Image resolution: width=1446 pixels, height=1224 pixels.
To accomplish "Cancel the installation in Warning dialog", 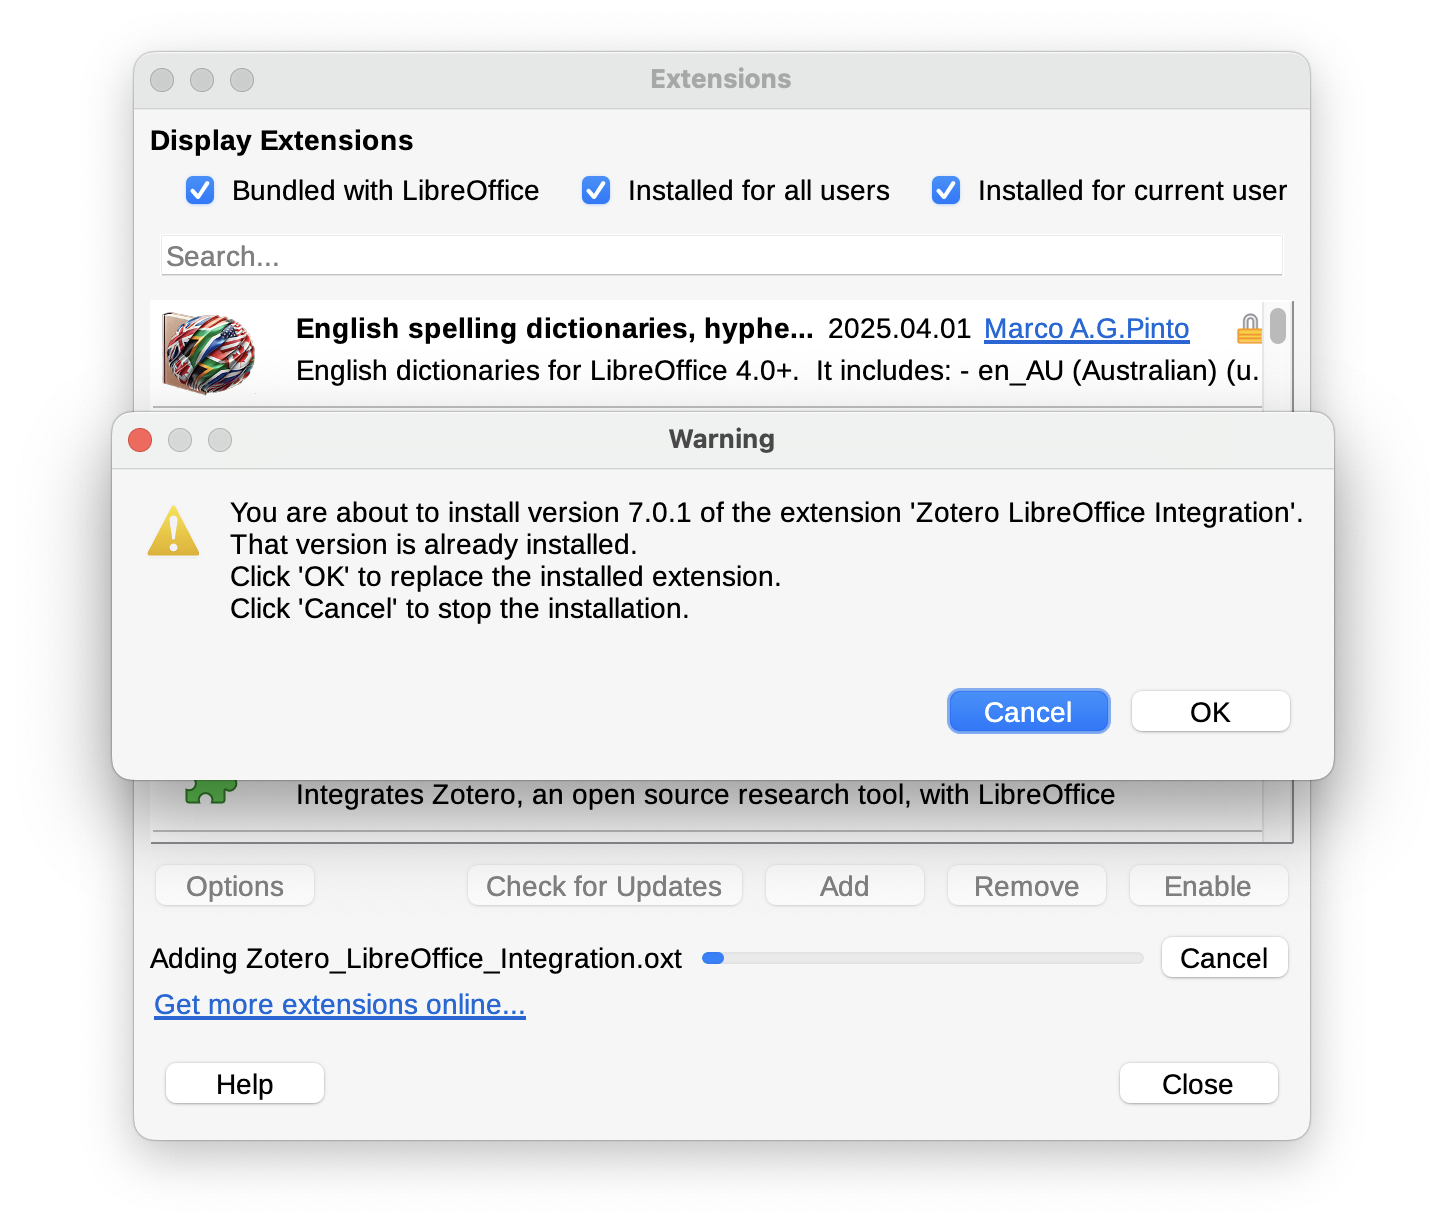I will (x=1028, y=711).
